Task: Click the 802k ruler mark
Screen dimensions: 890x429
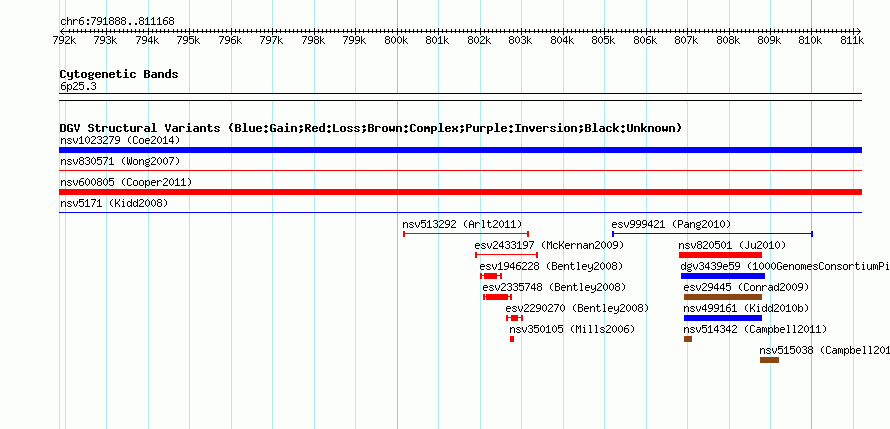Action: click(x=478, y=40)
